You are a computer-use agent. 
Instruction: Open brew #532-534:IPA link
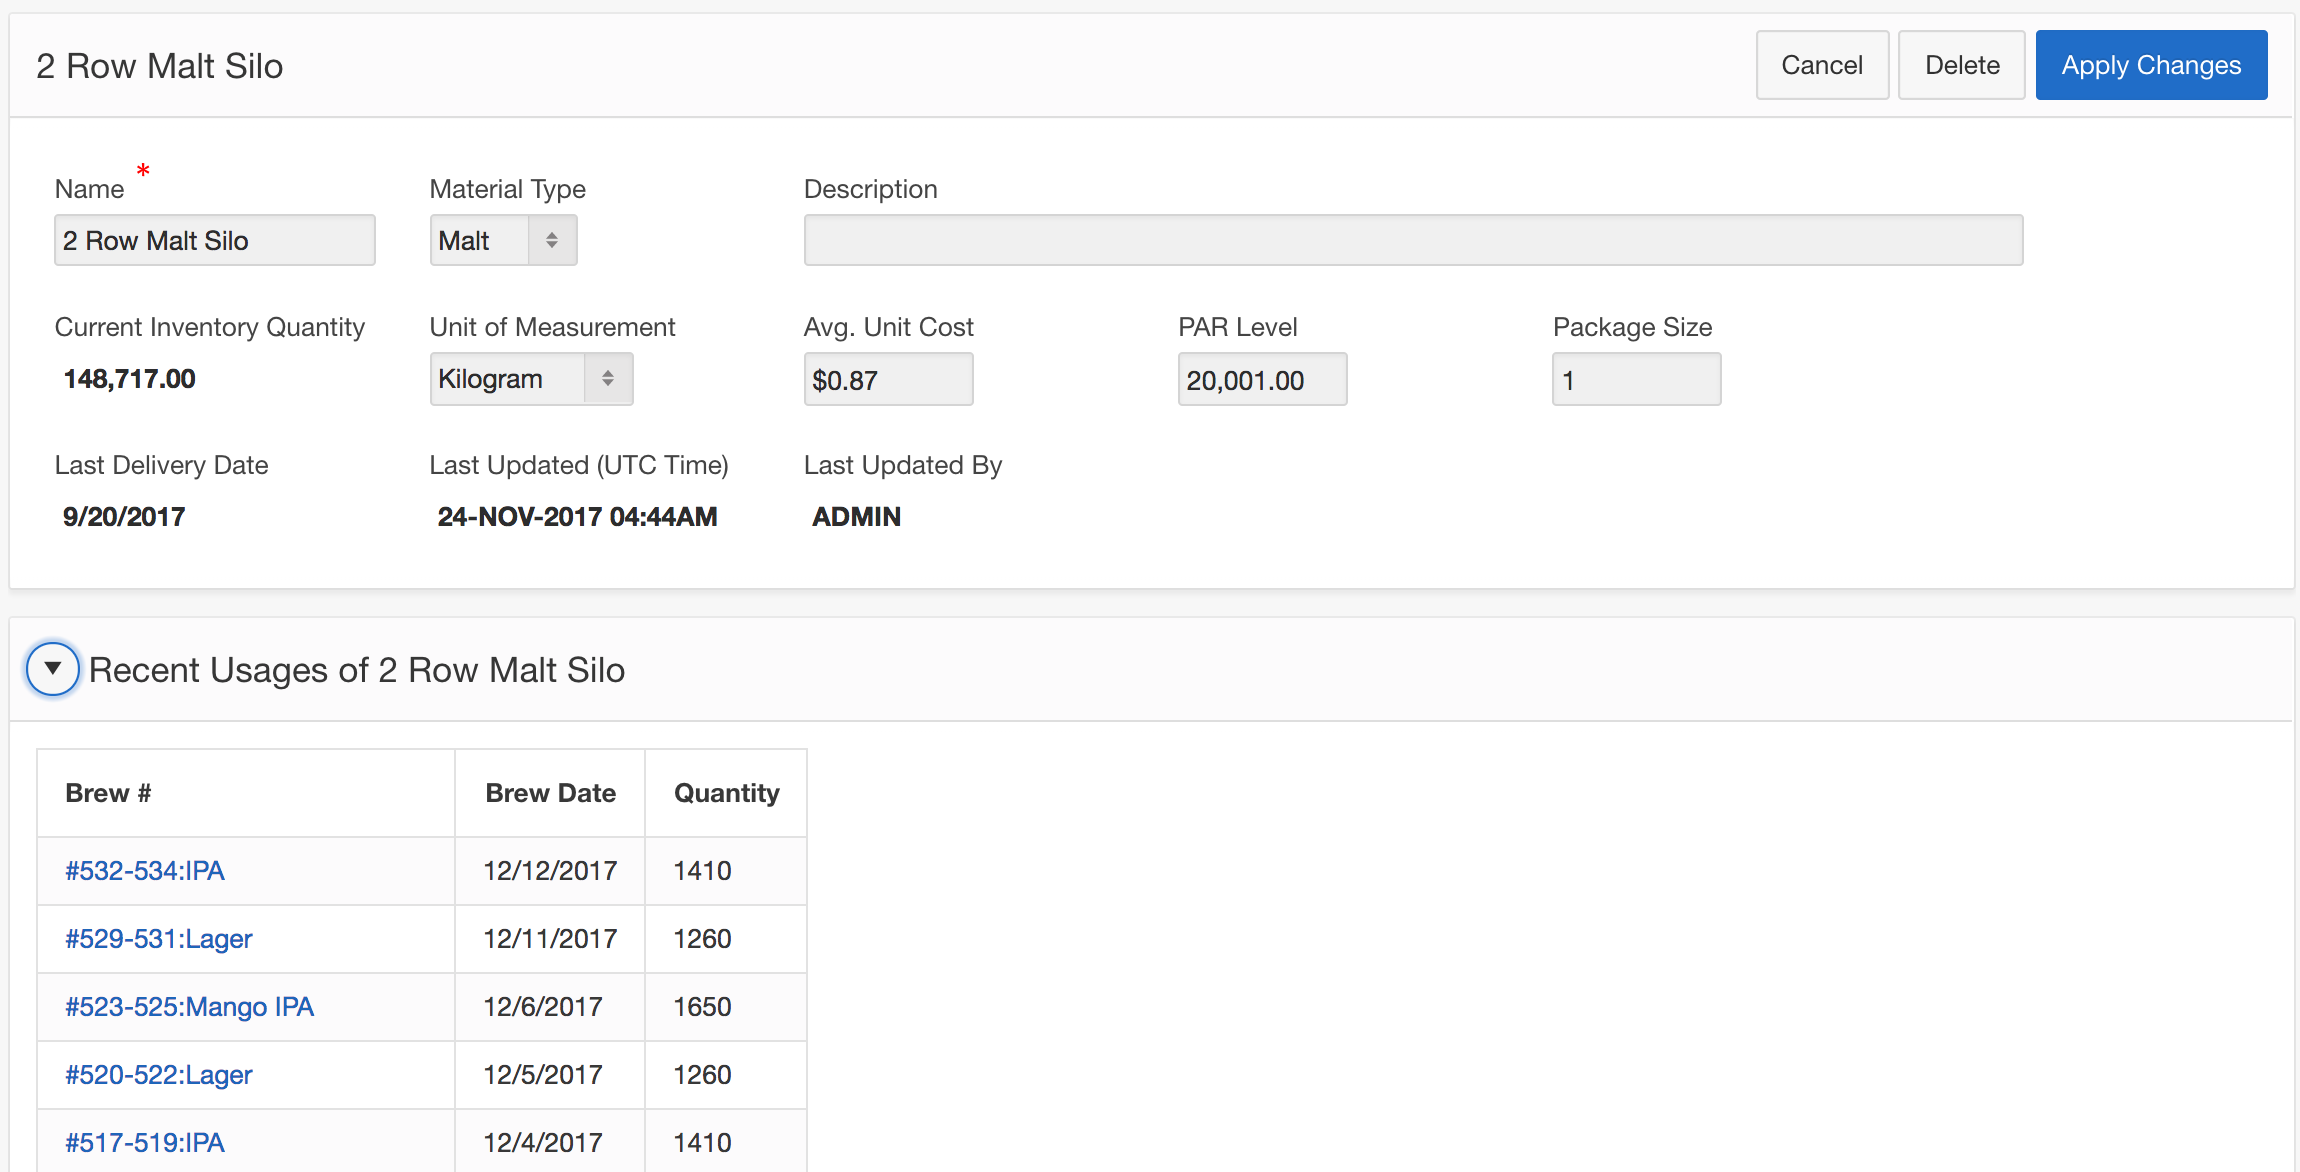point(145,871)
